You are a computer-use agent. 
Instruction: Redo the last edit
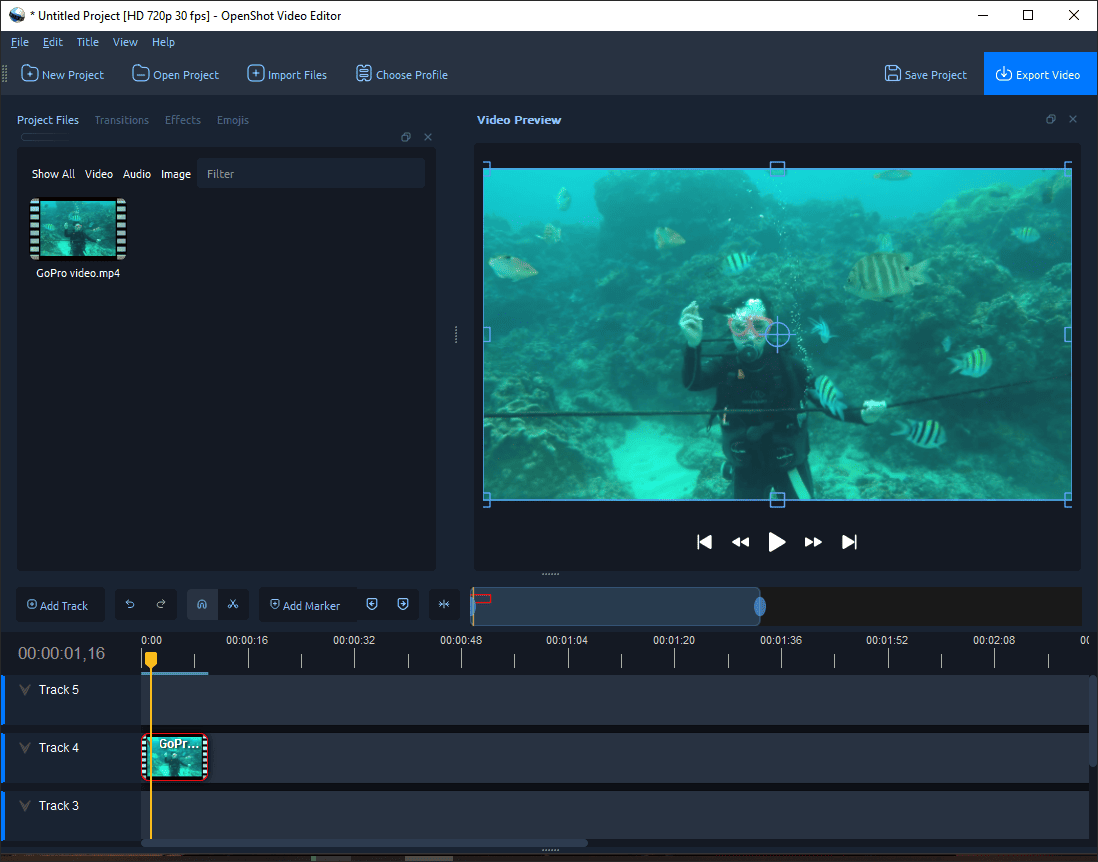(159, 604)
